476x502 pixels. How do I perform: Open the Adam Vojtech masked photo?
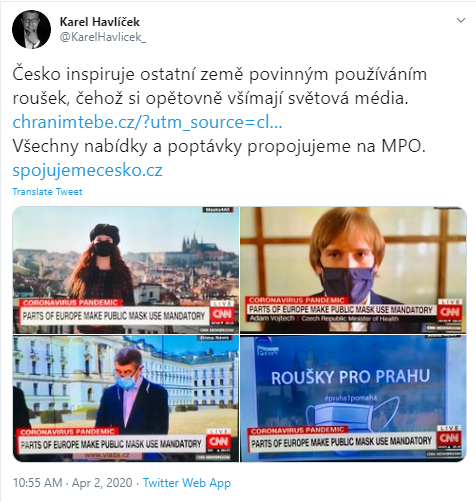(x=353, y=270)
